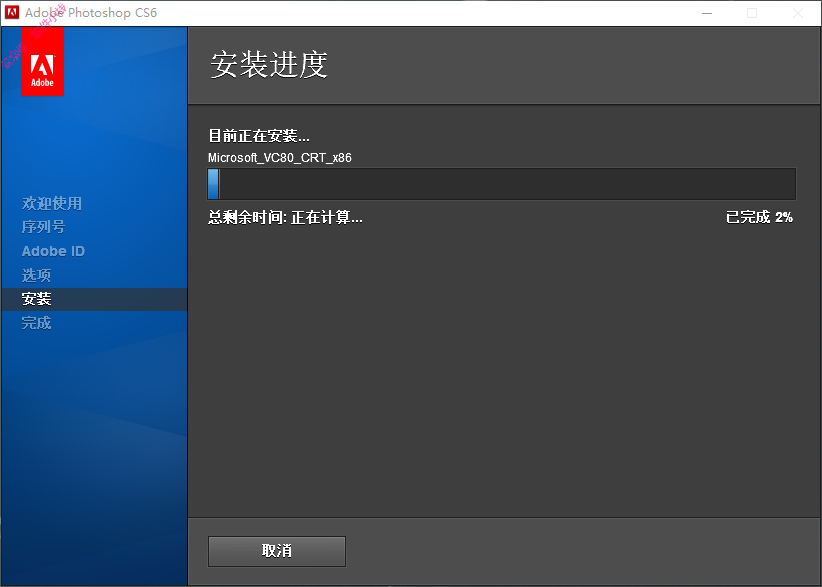Click the 目前正在安装... label

259,136
